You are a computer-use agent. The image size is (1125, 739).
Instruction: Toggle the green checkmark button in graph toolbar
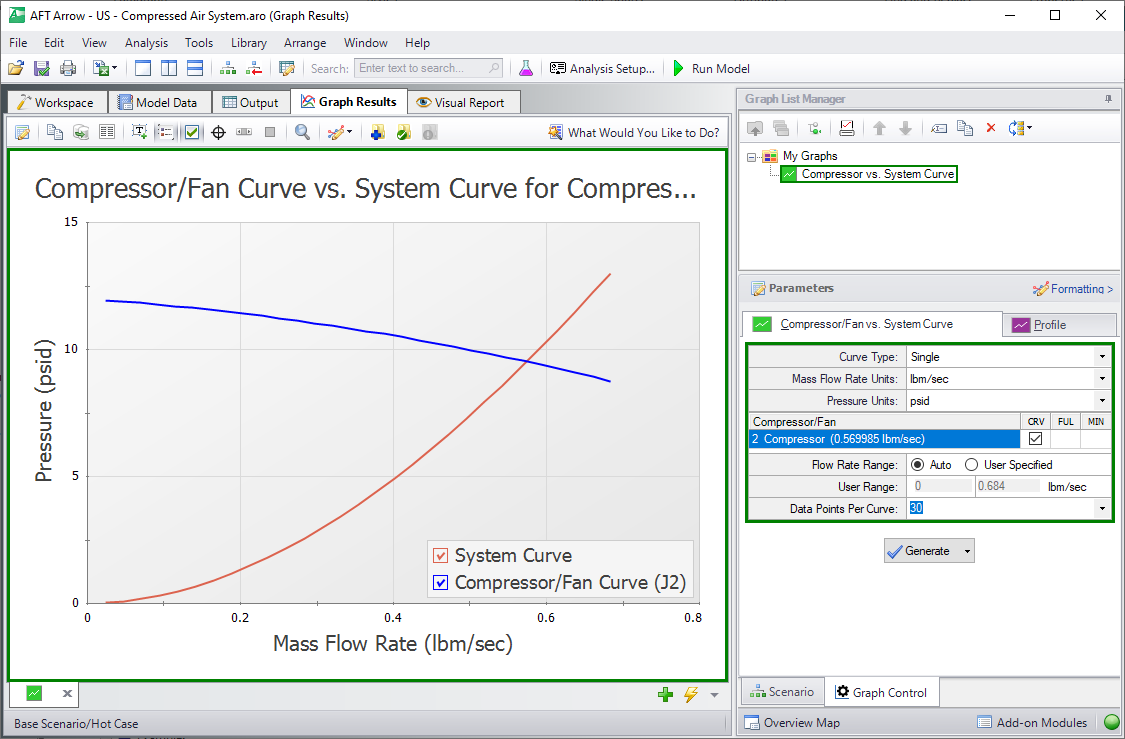(192, 133)
